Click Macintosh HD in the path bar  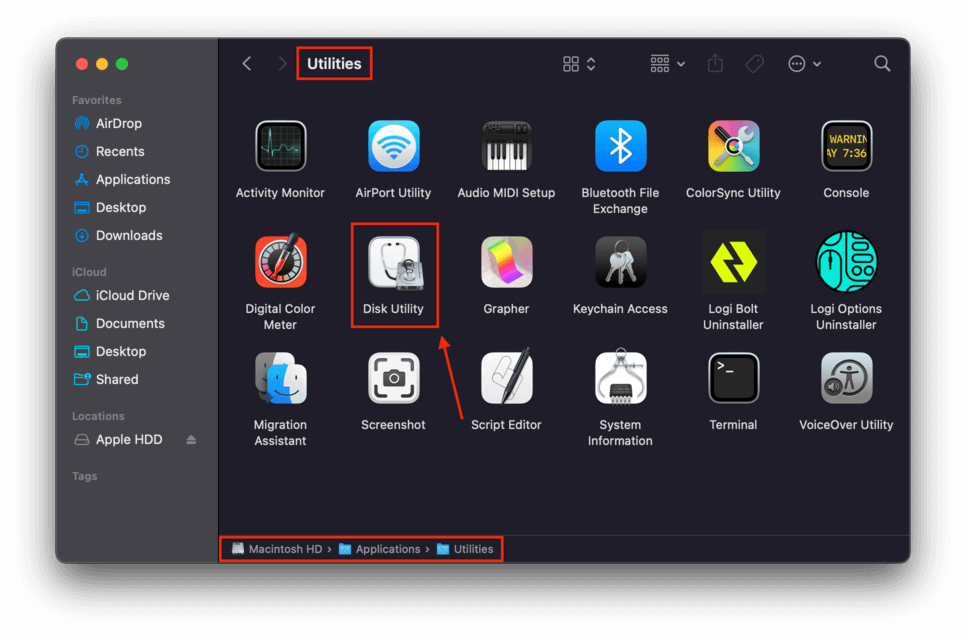pyautogui.click(x=277, y=549)
